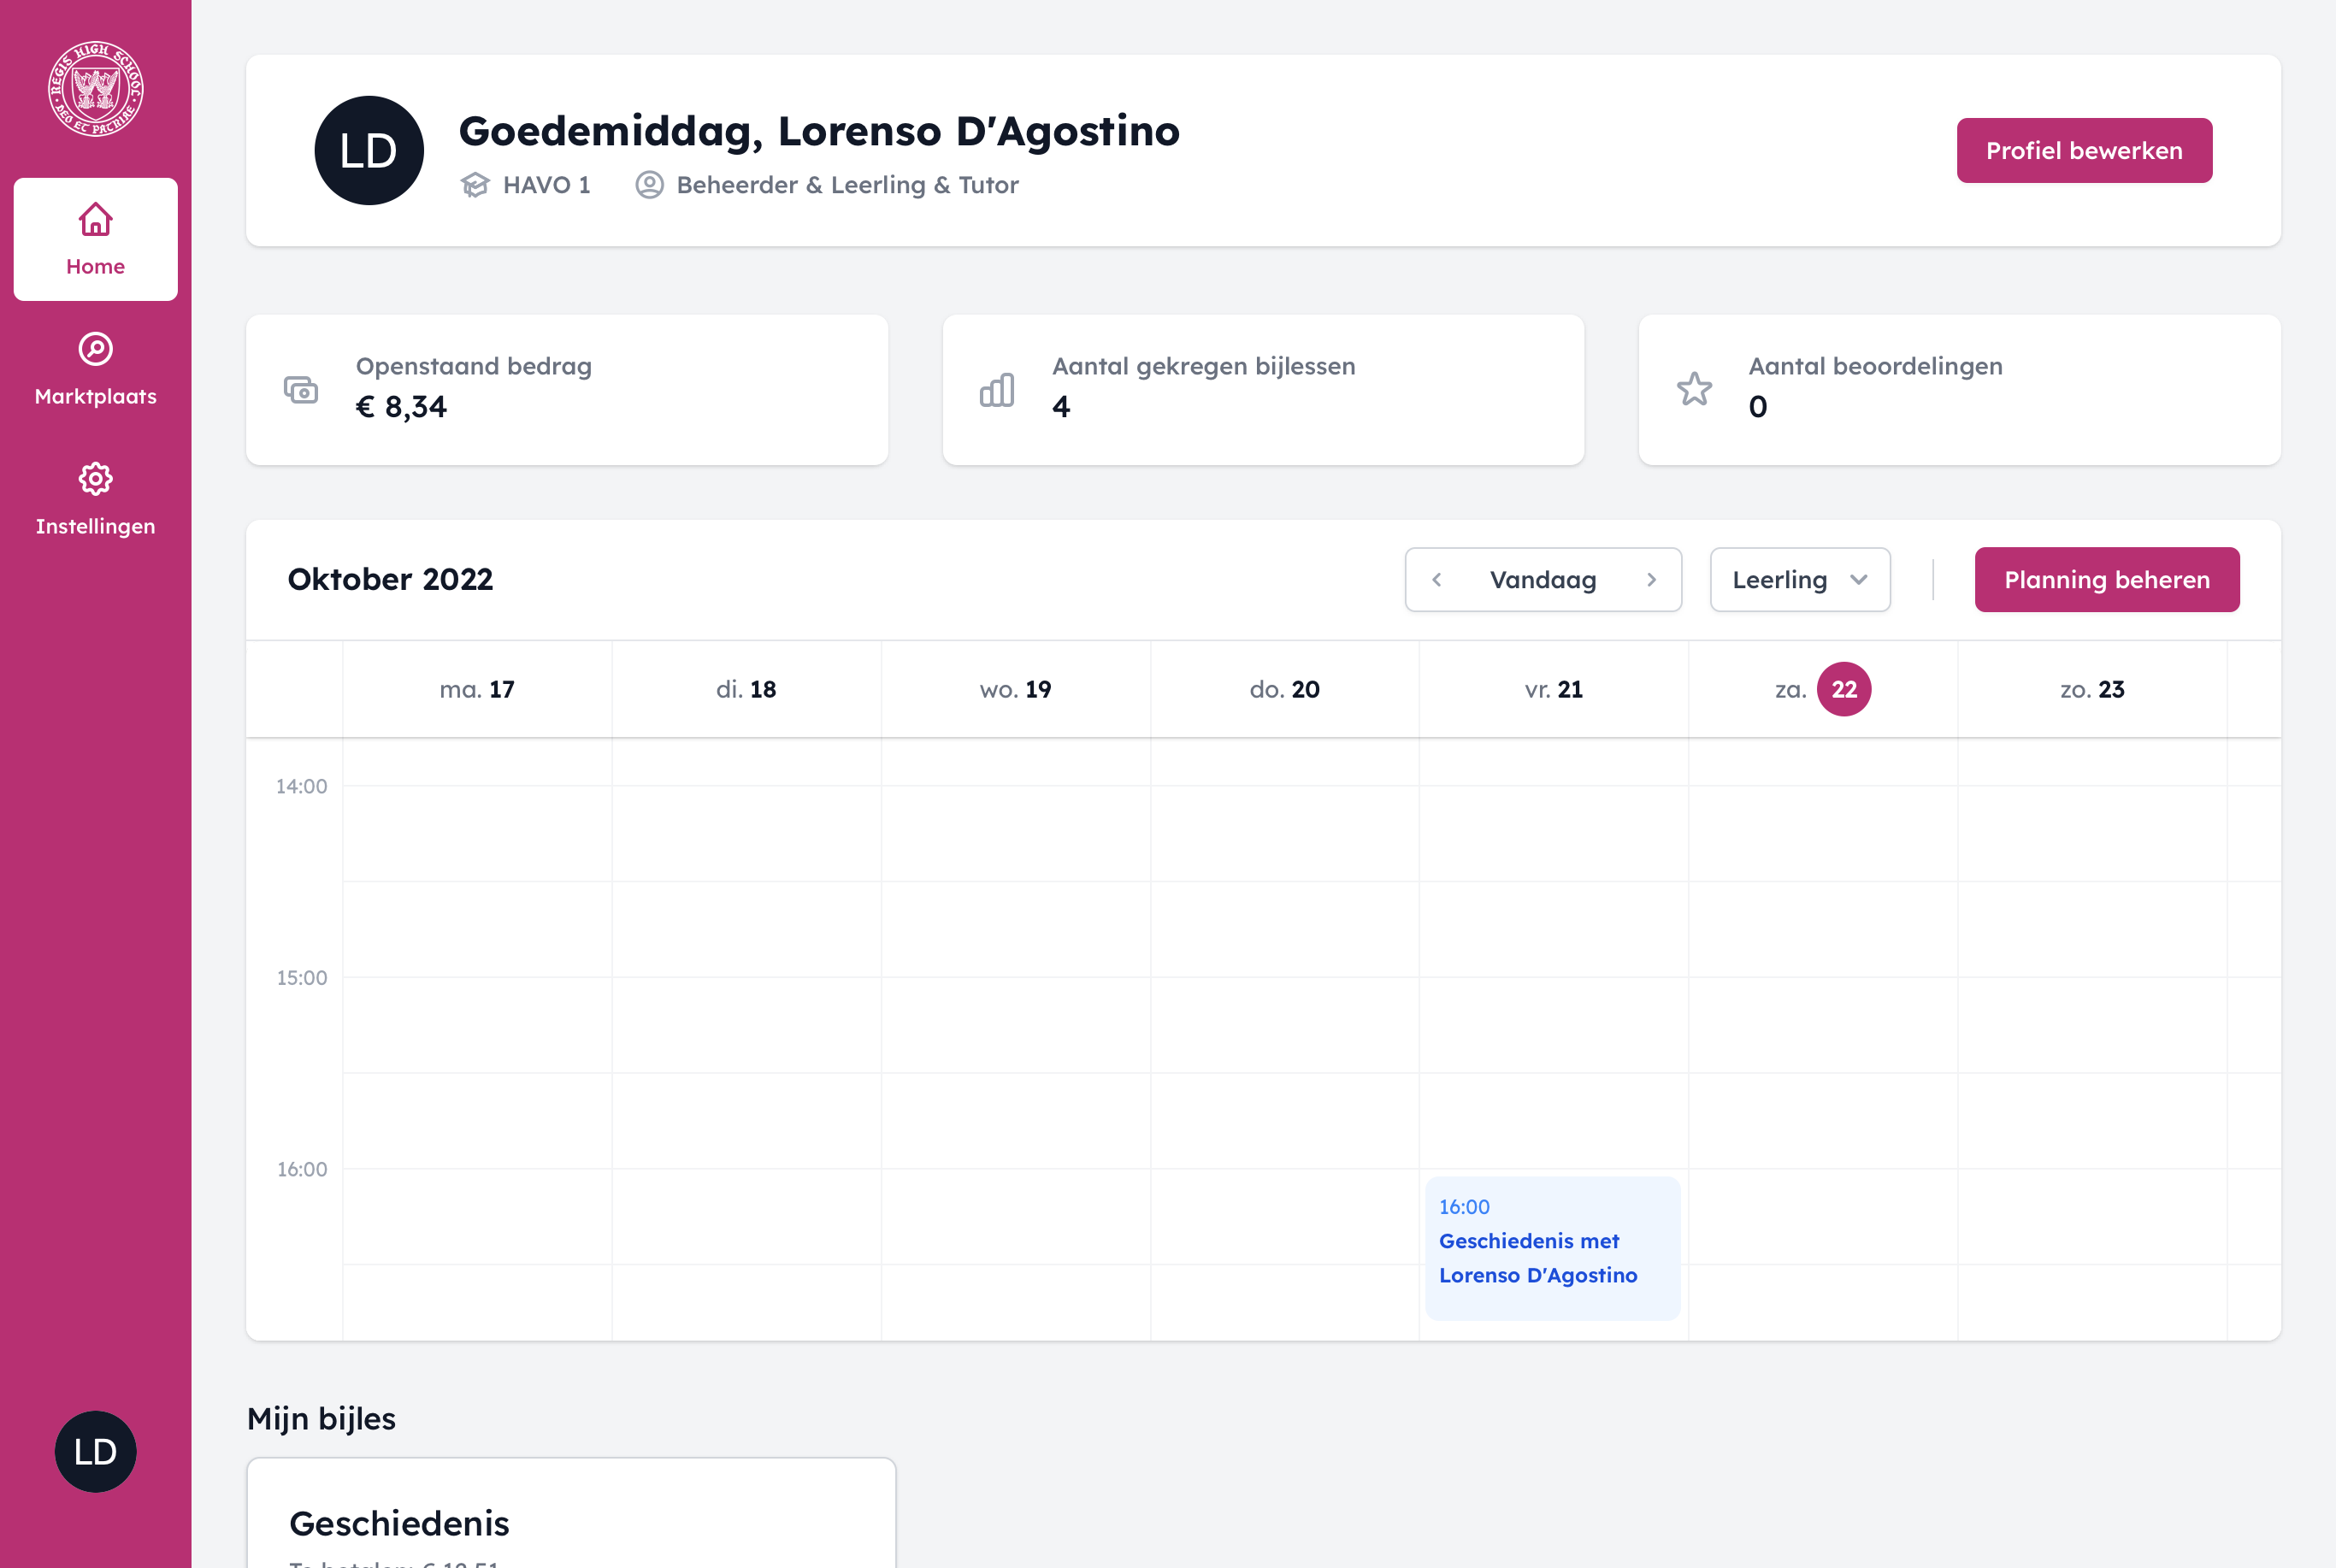
Task: Click the Openstaand bedrag money icon
Action: tap(301, 390)
